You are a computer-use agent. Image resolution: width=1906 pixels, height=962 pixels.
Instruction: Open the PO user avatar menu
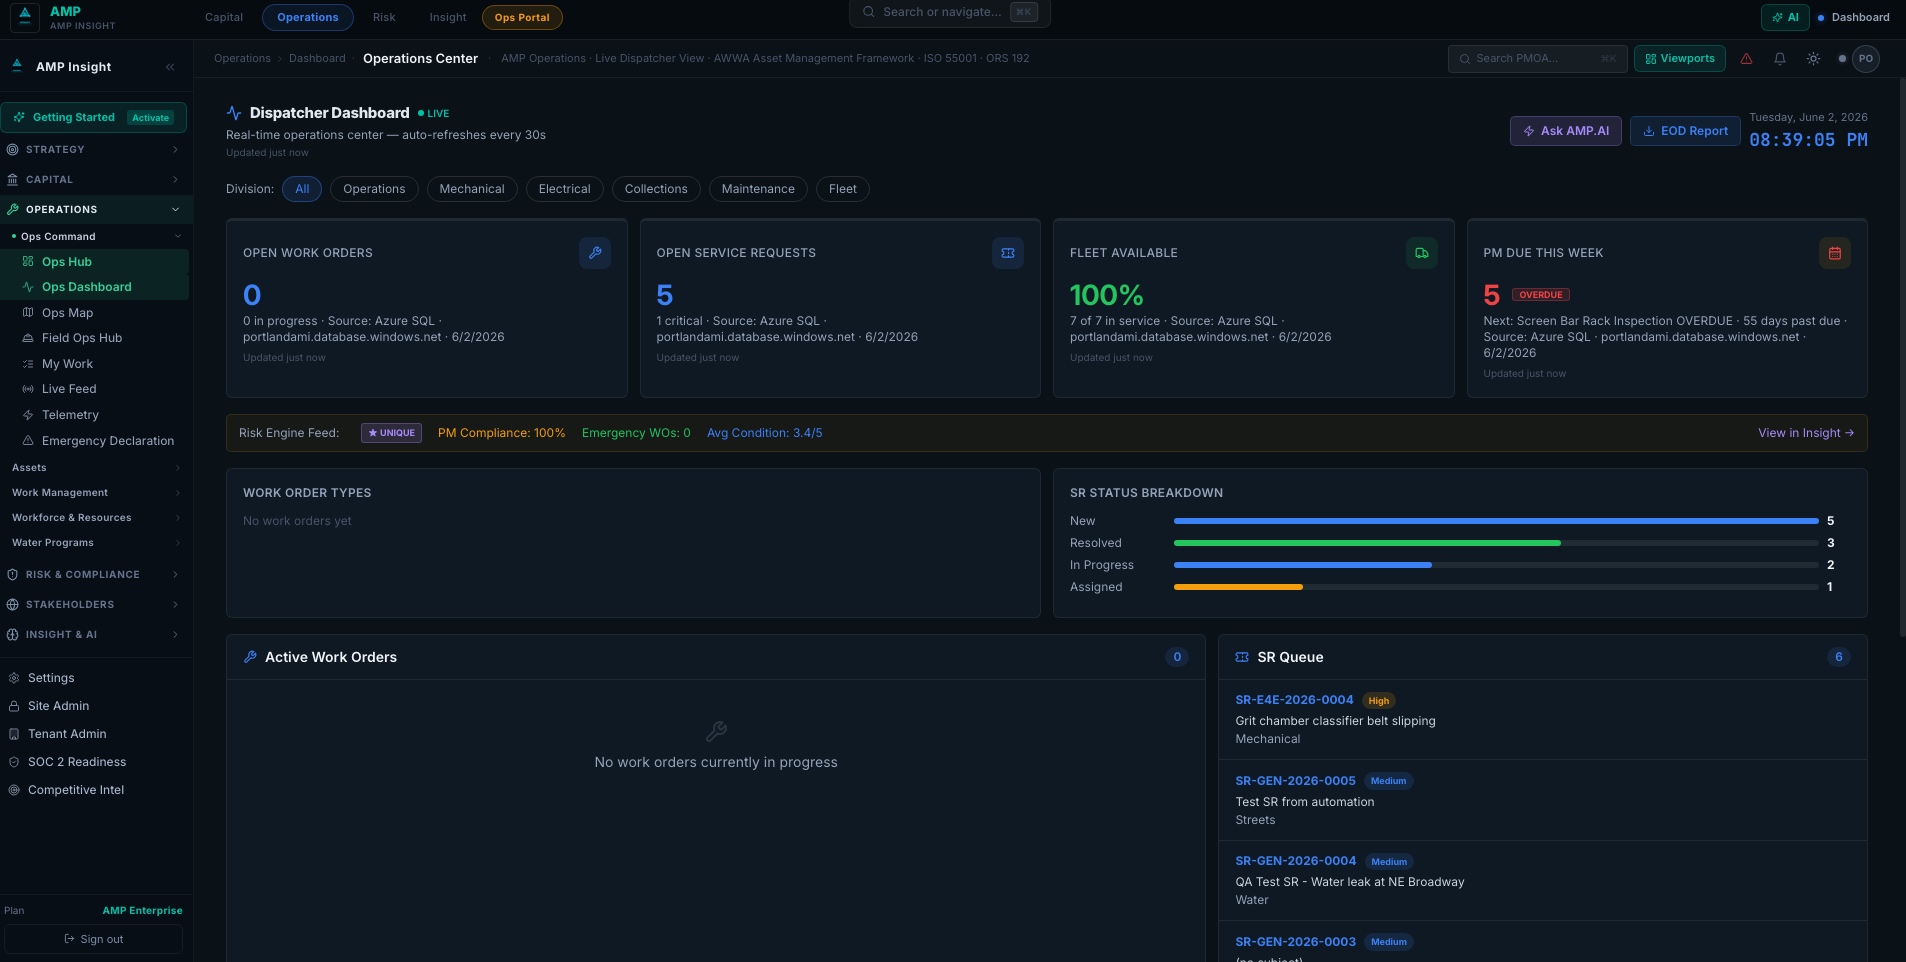pyautogui.click(x=1866, y=59)
